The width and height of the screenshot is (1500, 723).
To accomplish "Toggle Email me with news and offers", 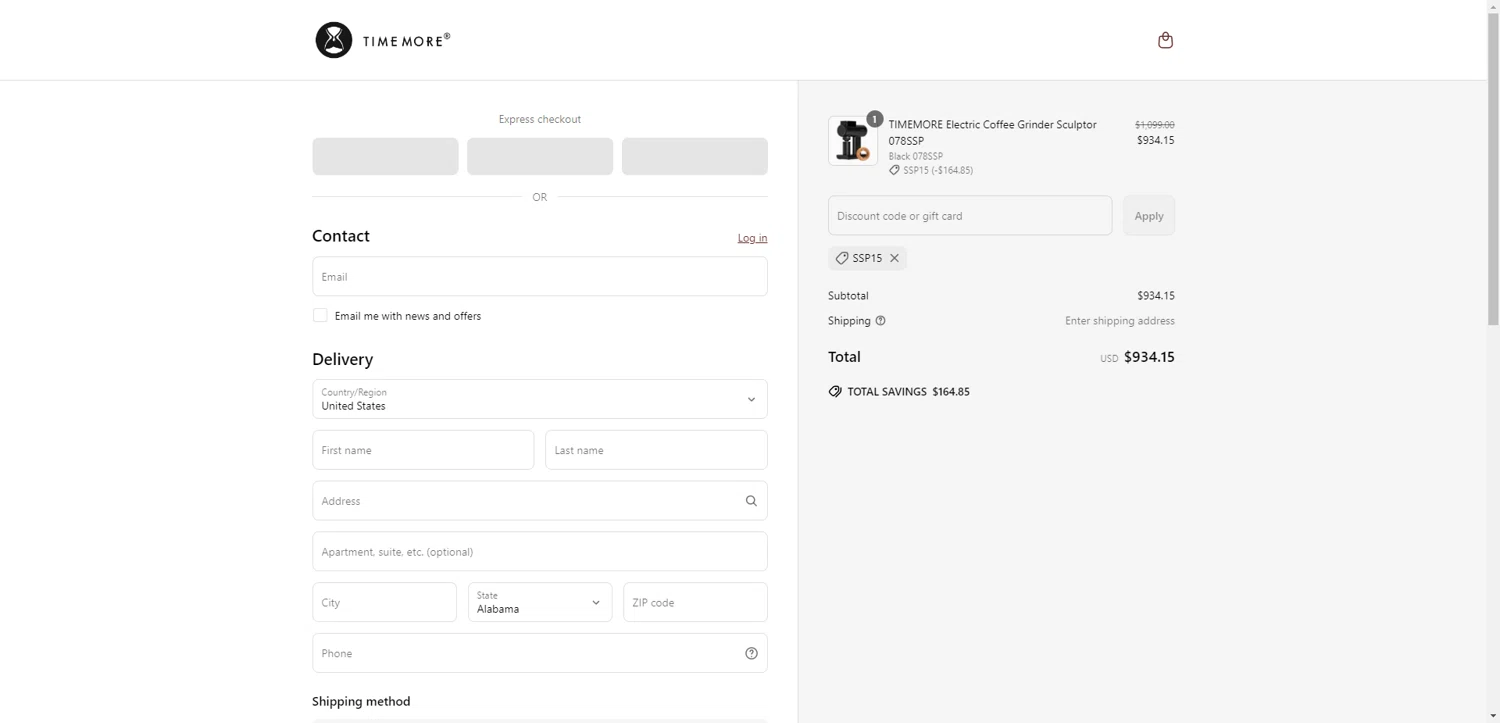I will point(320,315).
